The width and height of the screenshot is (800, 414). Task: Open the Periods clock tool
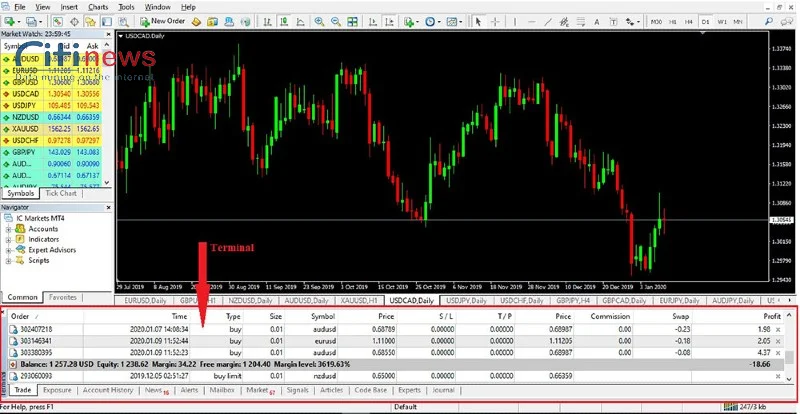coord(430,21)
